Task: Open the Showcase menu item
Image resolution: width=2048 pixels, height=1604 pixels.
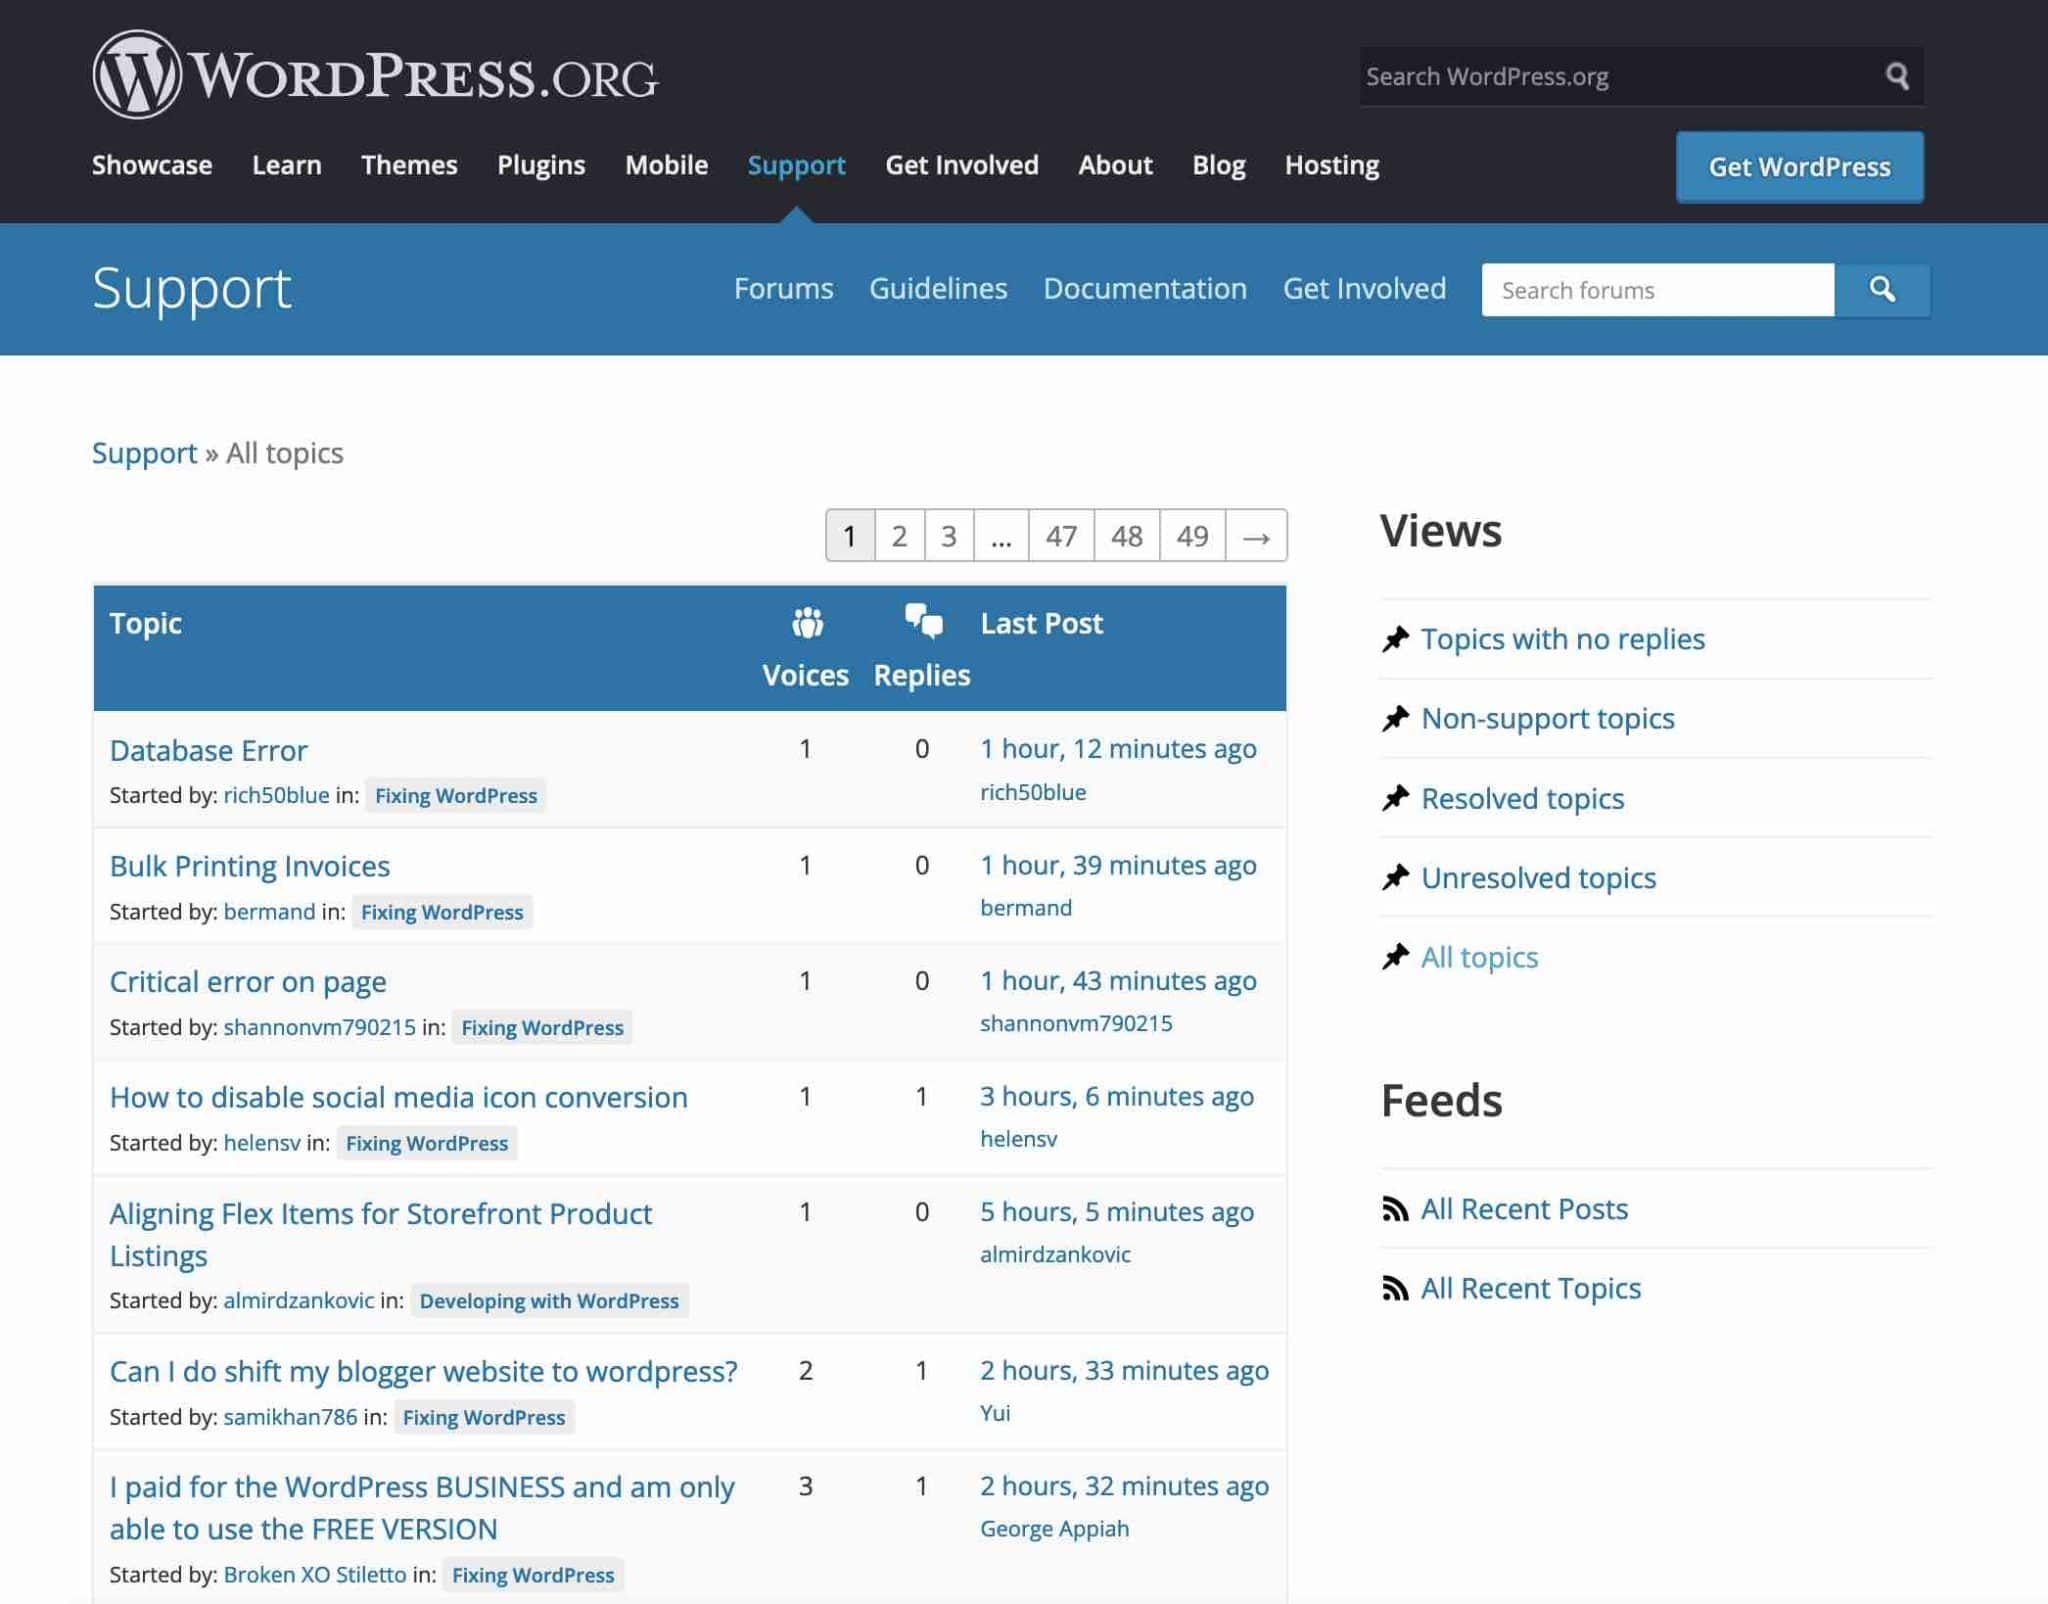Action: coord(152,165)
